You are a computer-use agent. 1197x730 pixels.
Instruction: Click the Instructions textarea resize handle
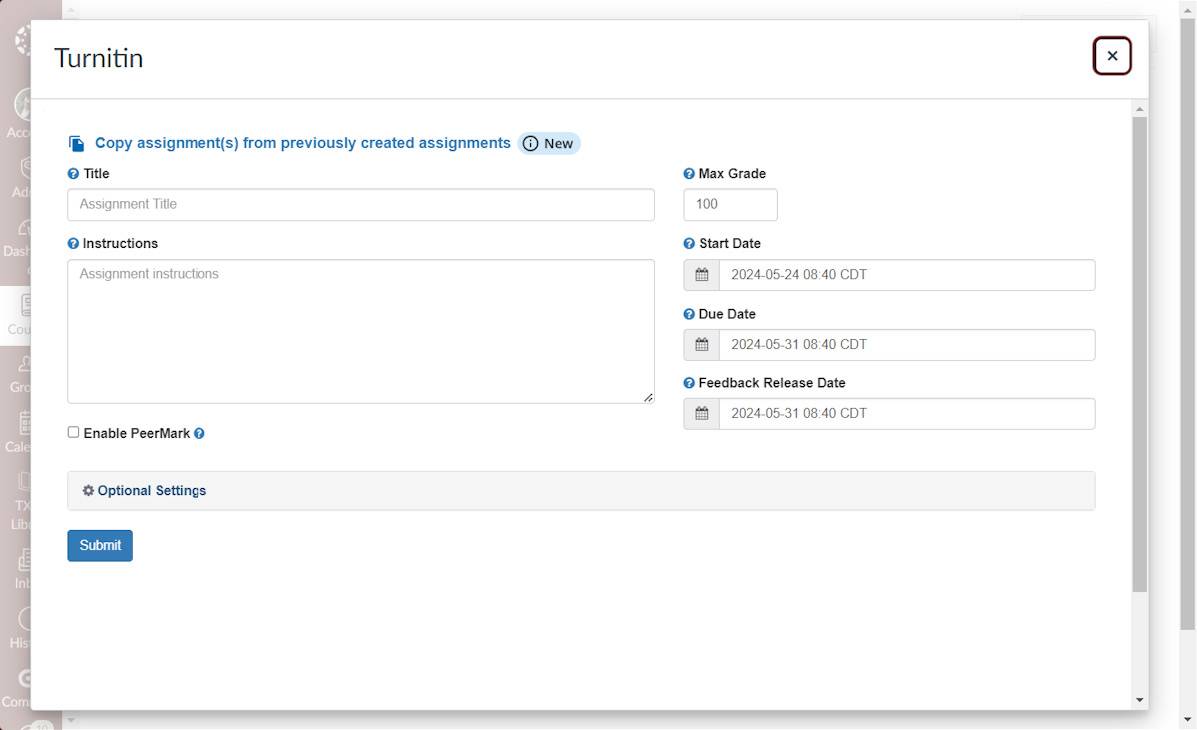coord(648,397)
